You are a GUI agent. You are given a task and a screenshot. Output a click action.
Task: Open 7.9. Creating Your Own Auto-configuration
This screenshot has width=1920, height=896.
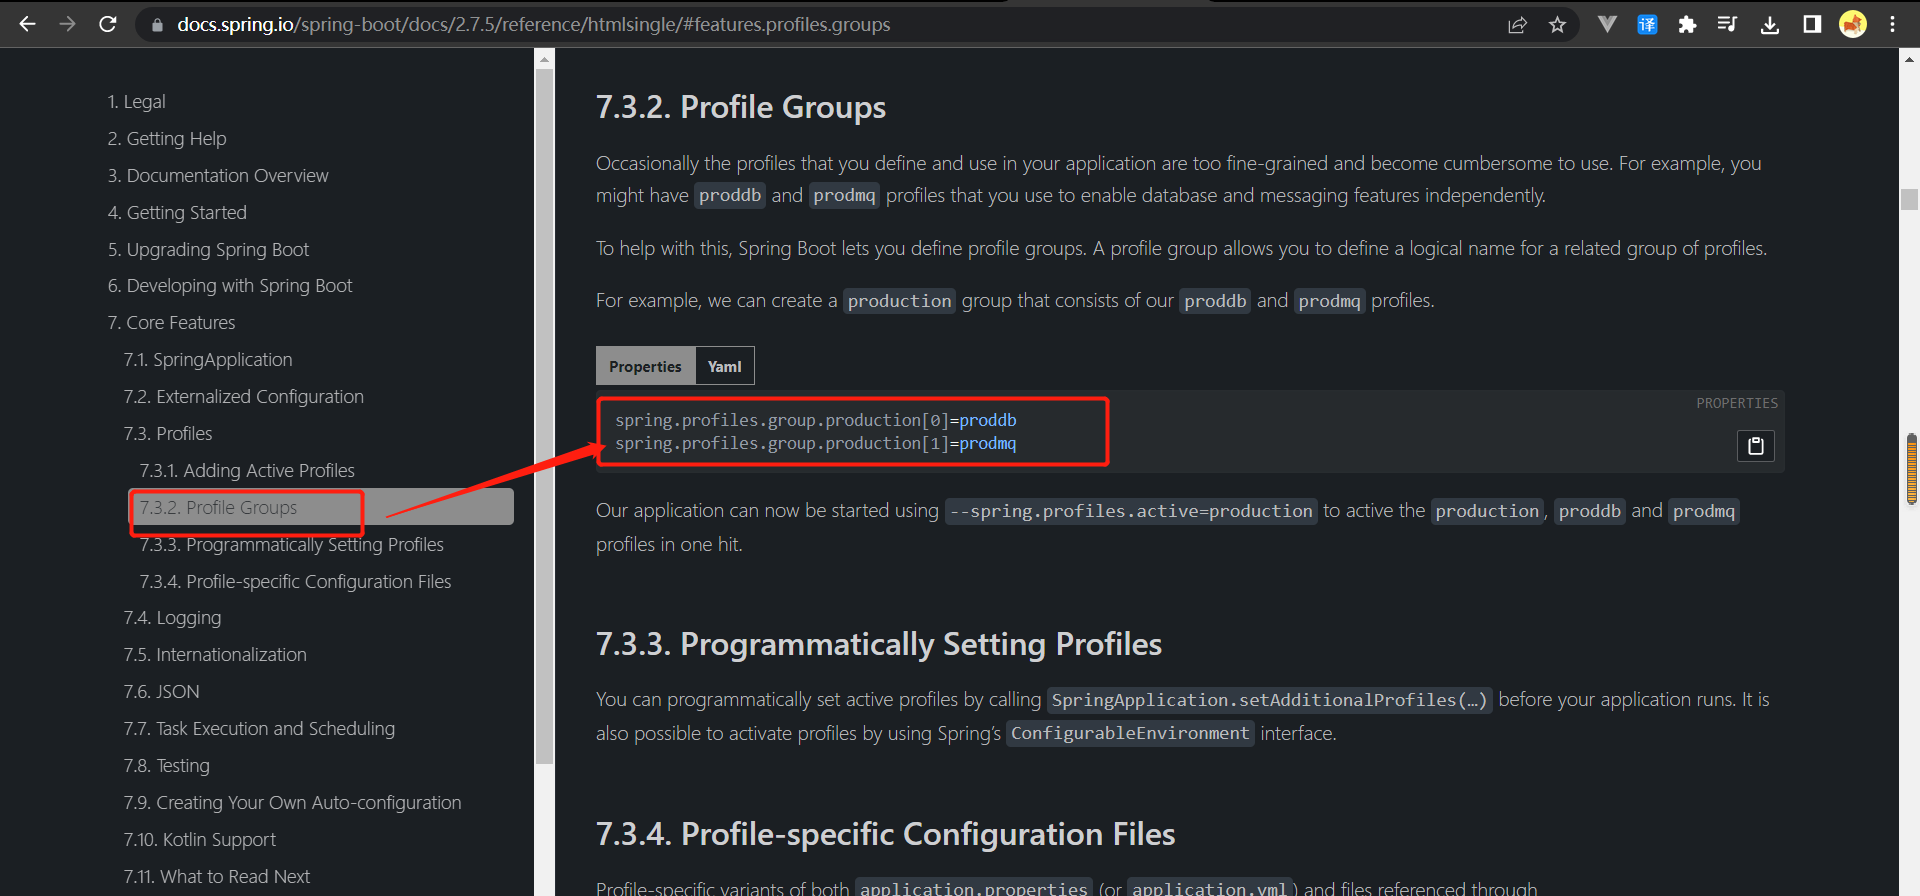click(292, 802)
